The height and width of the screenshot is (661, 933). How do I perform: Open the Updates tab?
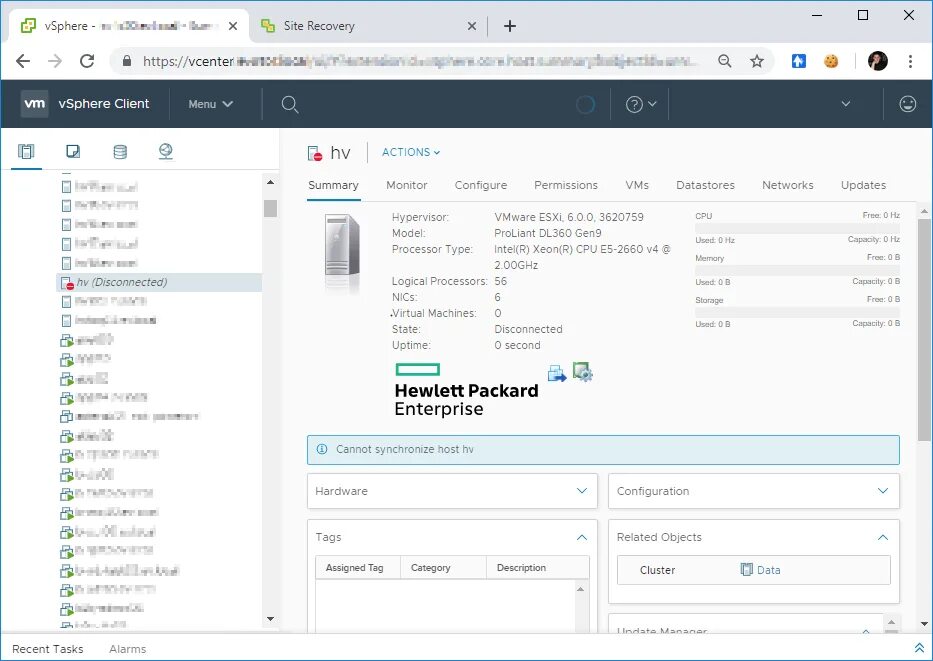[863, 185]
